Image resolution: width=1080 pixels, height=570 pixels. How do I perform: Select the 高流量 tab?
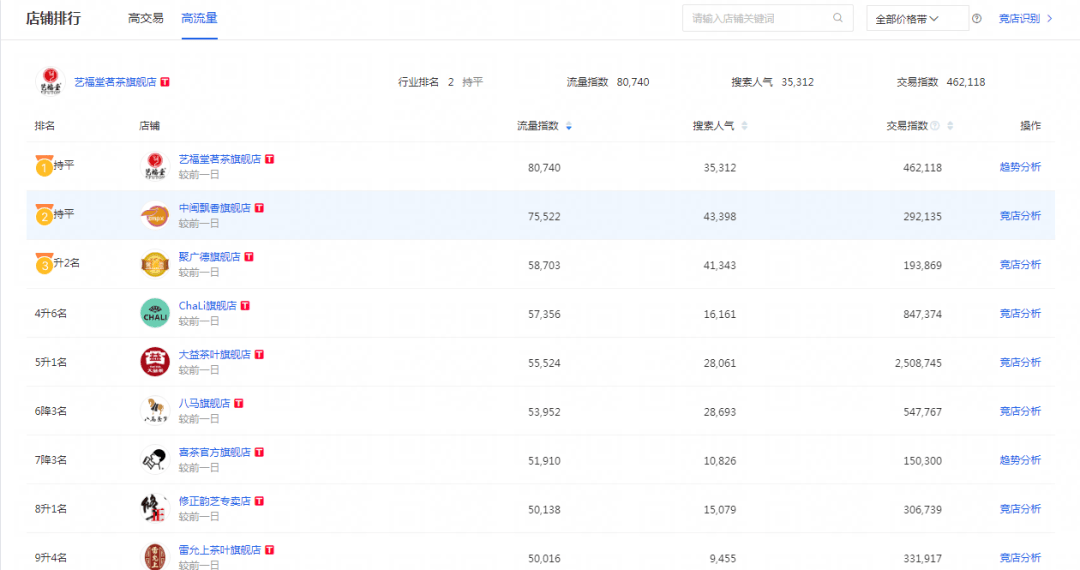tap(199, 19)
